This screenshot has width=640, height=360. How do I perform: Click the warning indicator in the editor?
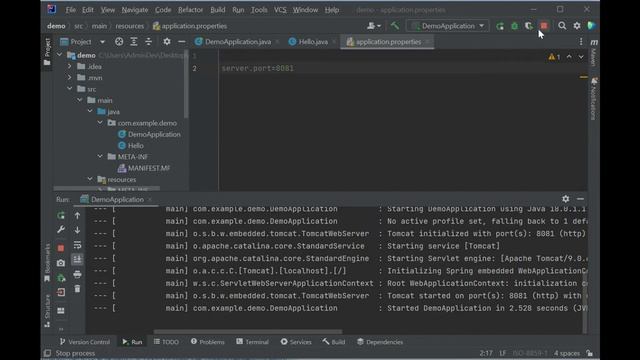coord(554,57)
